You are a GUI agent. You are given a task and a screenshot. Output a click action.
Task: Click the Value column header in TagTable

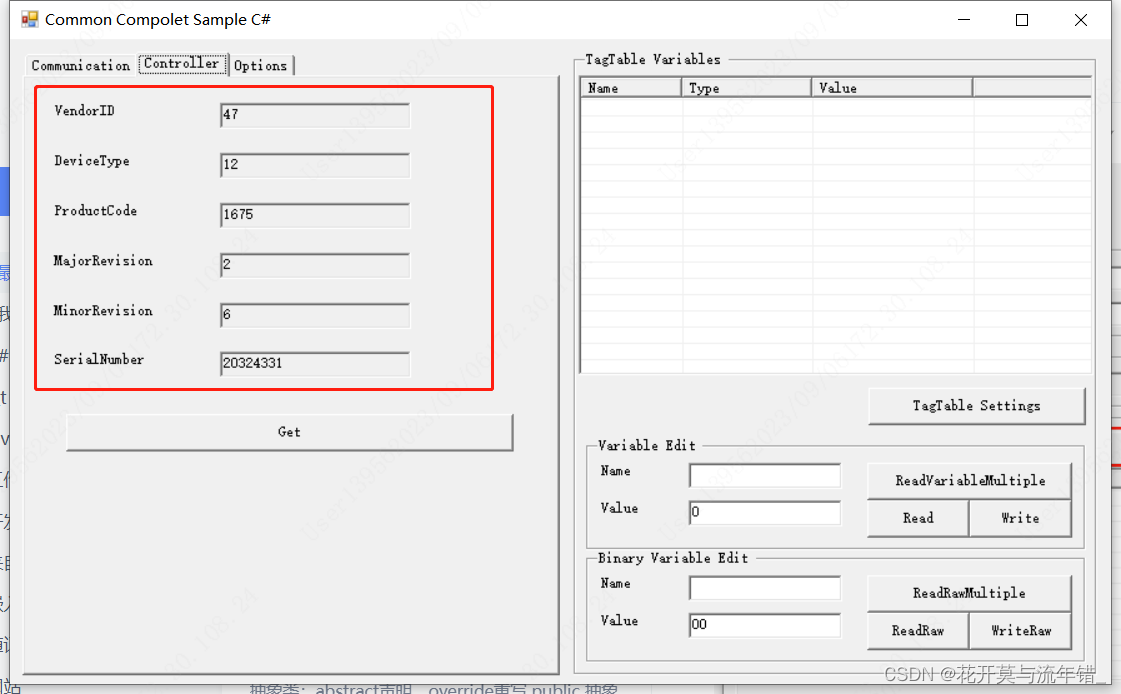tap(892, 88)
